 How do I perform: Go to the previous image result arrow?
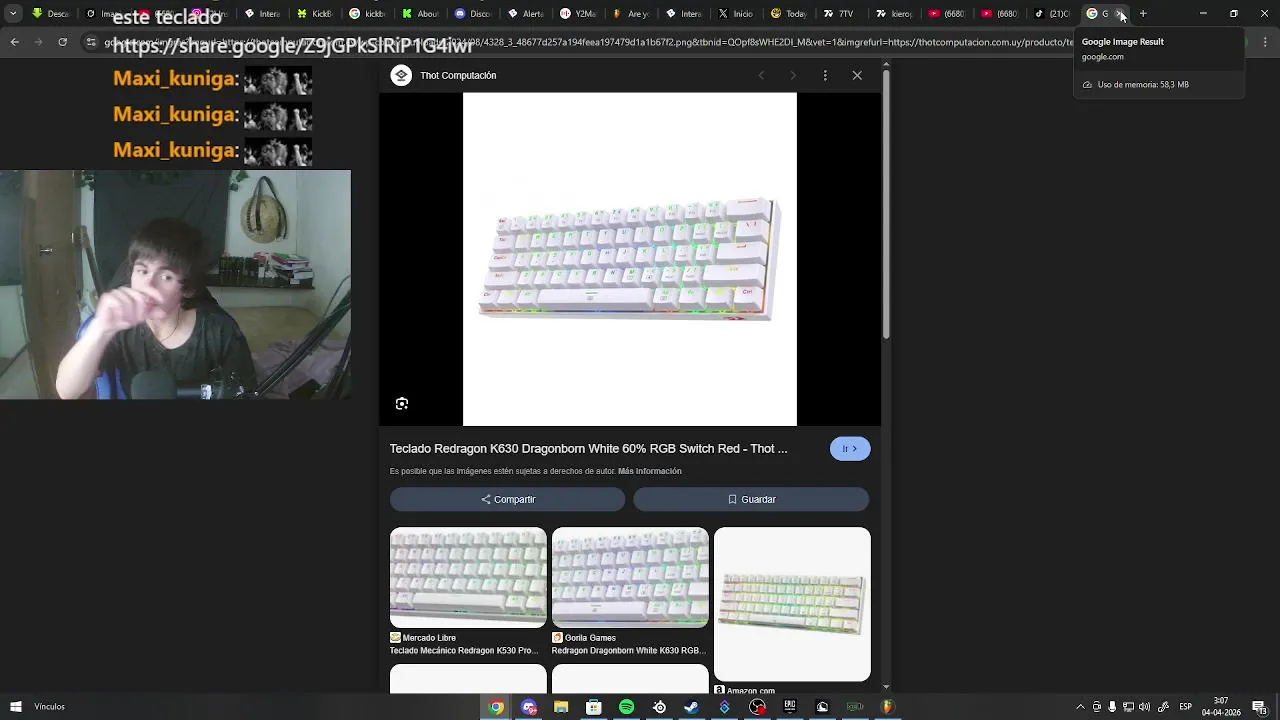[761, 75]
